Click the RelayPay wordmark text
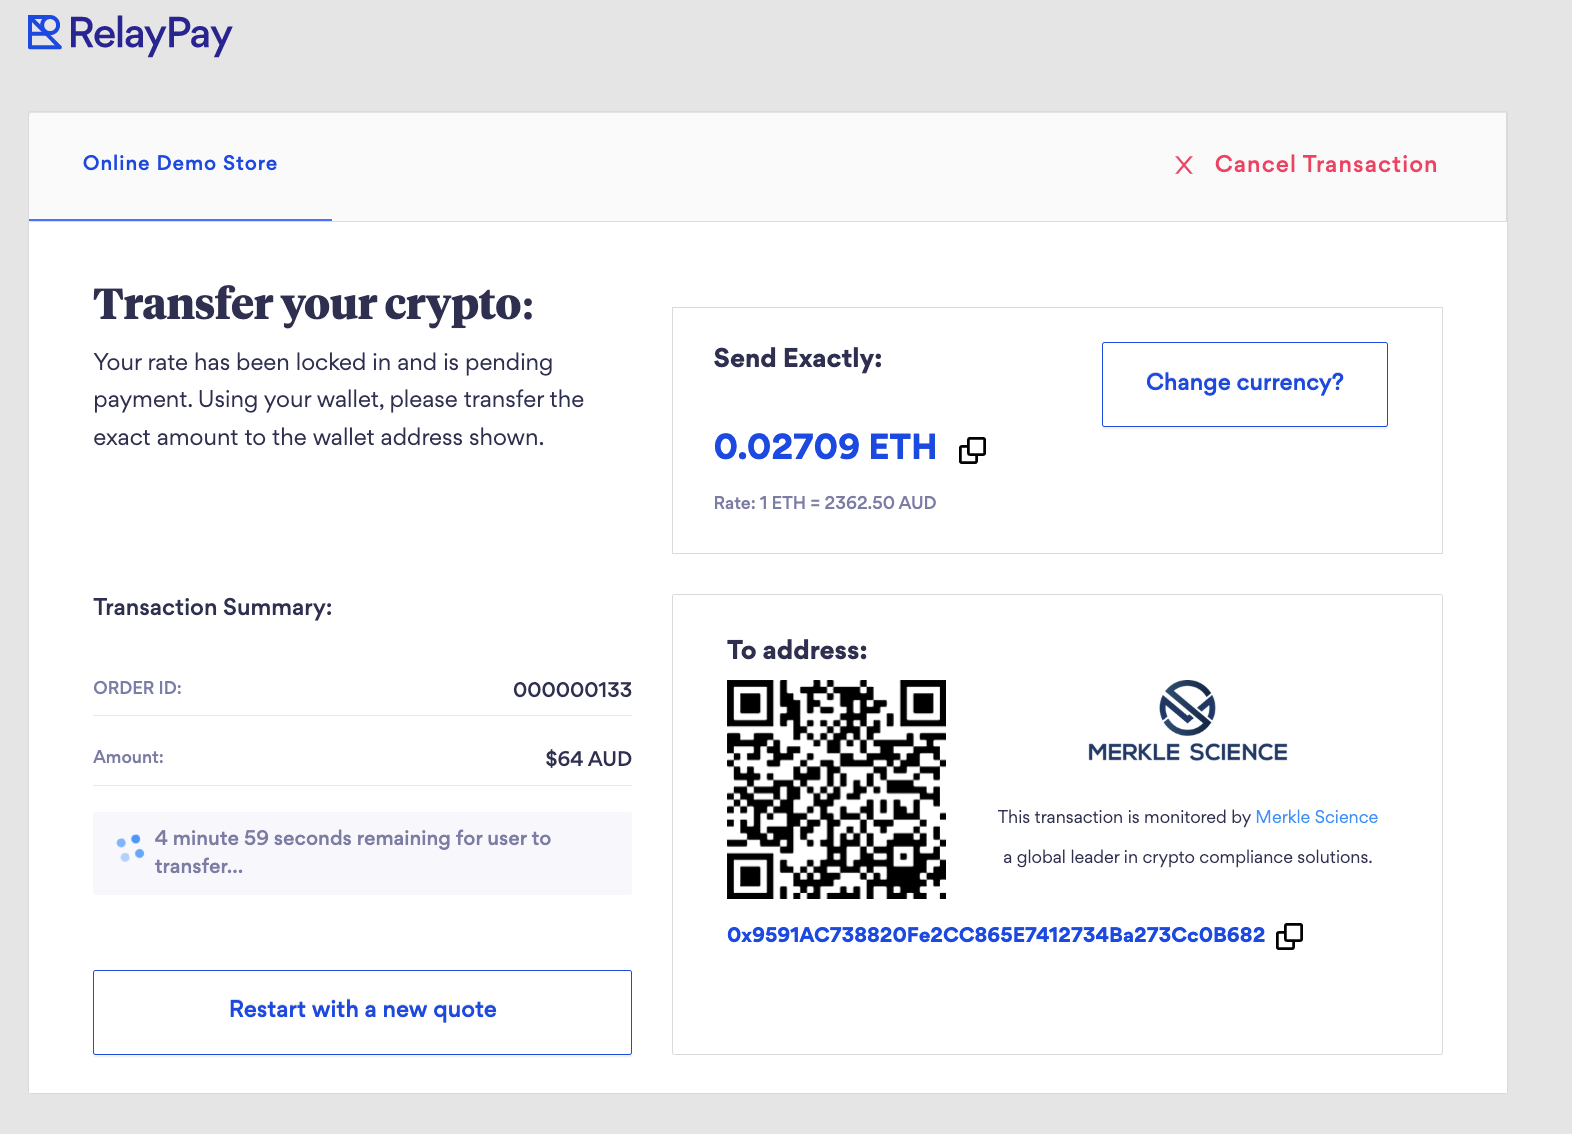This screenshot has width=1572, height=1134. pos(150,35)
